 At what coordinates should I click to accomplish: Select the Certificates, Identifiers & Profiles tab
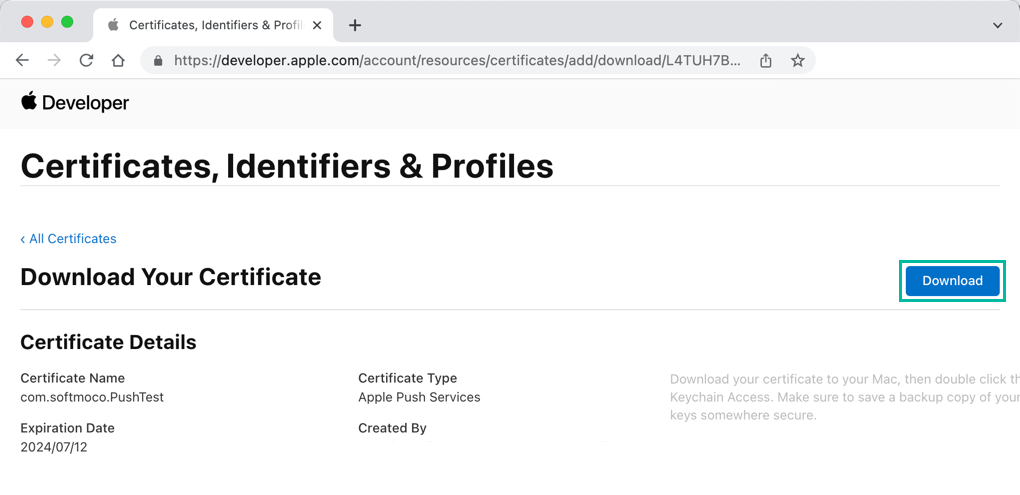tap(210, 25)
